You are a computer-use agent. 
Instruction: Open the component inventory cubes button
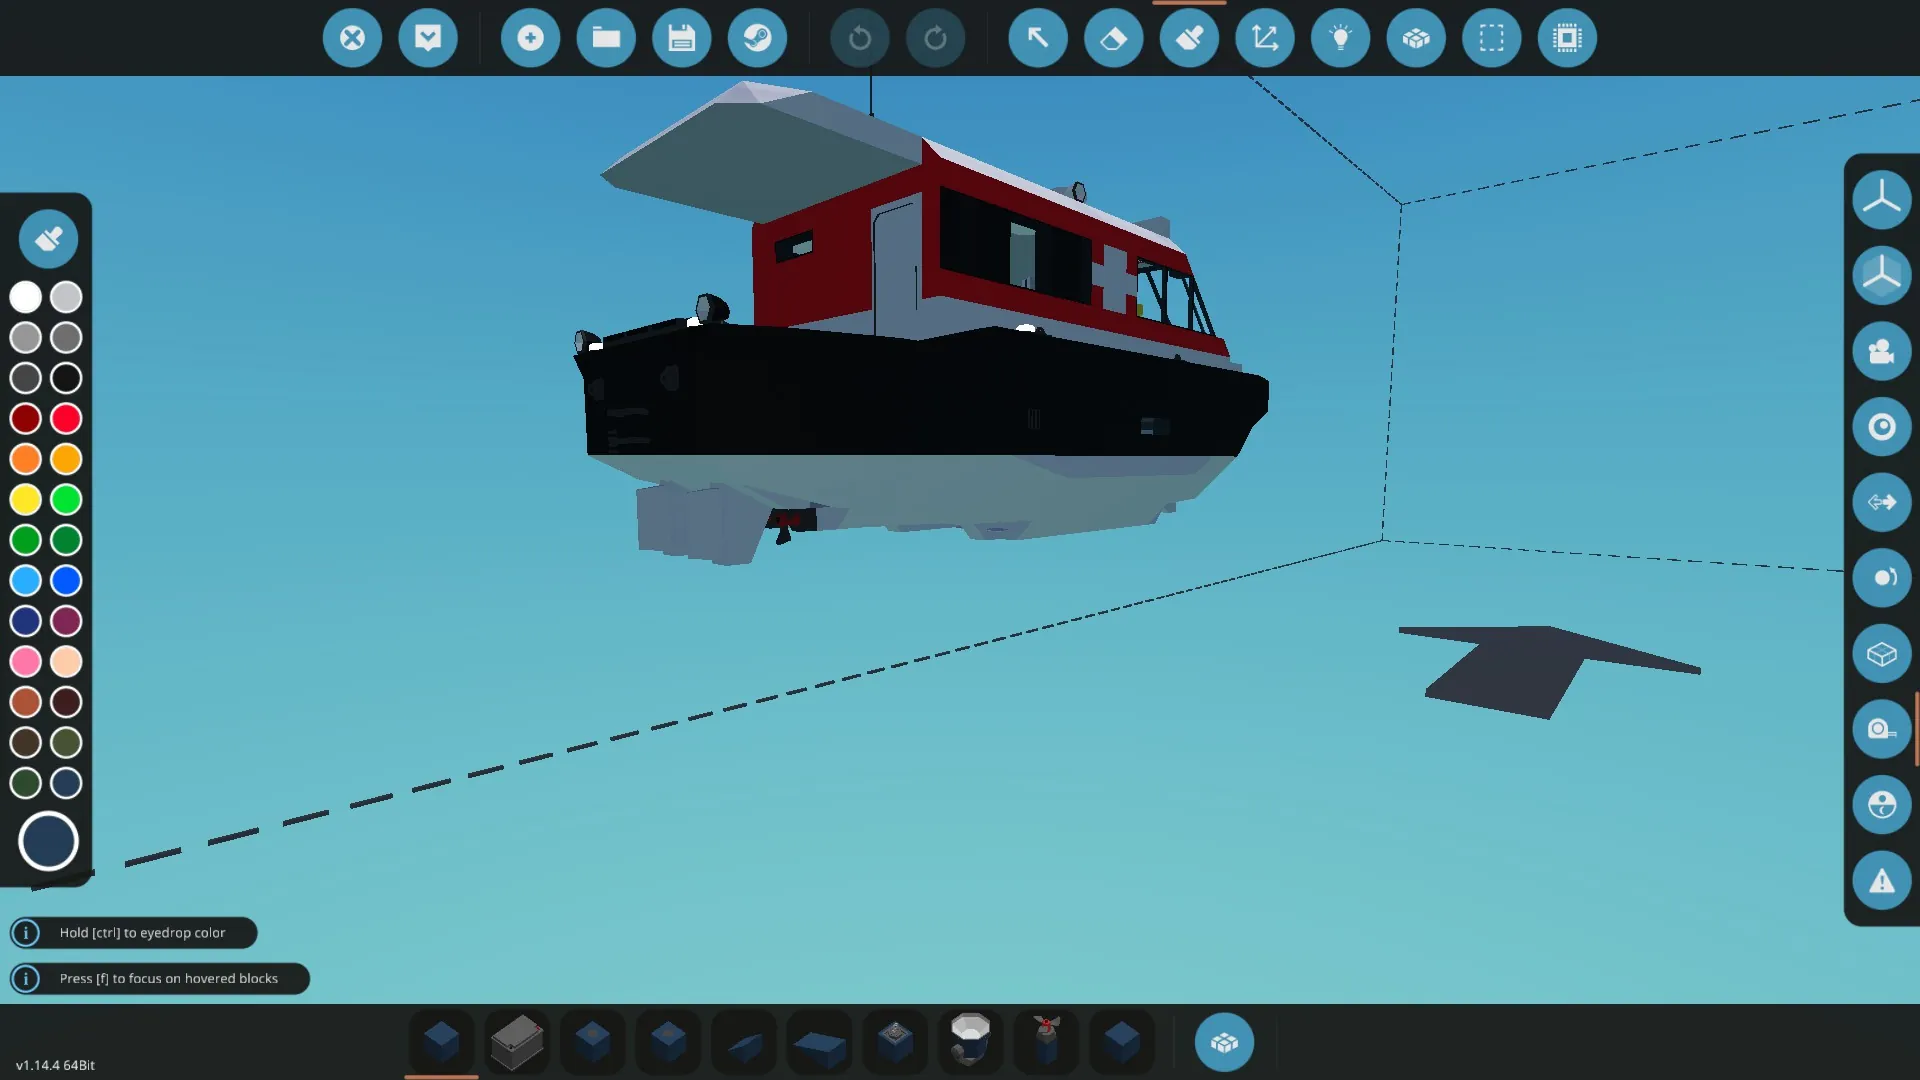click(x=1224, y=1043)
